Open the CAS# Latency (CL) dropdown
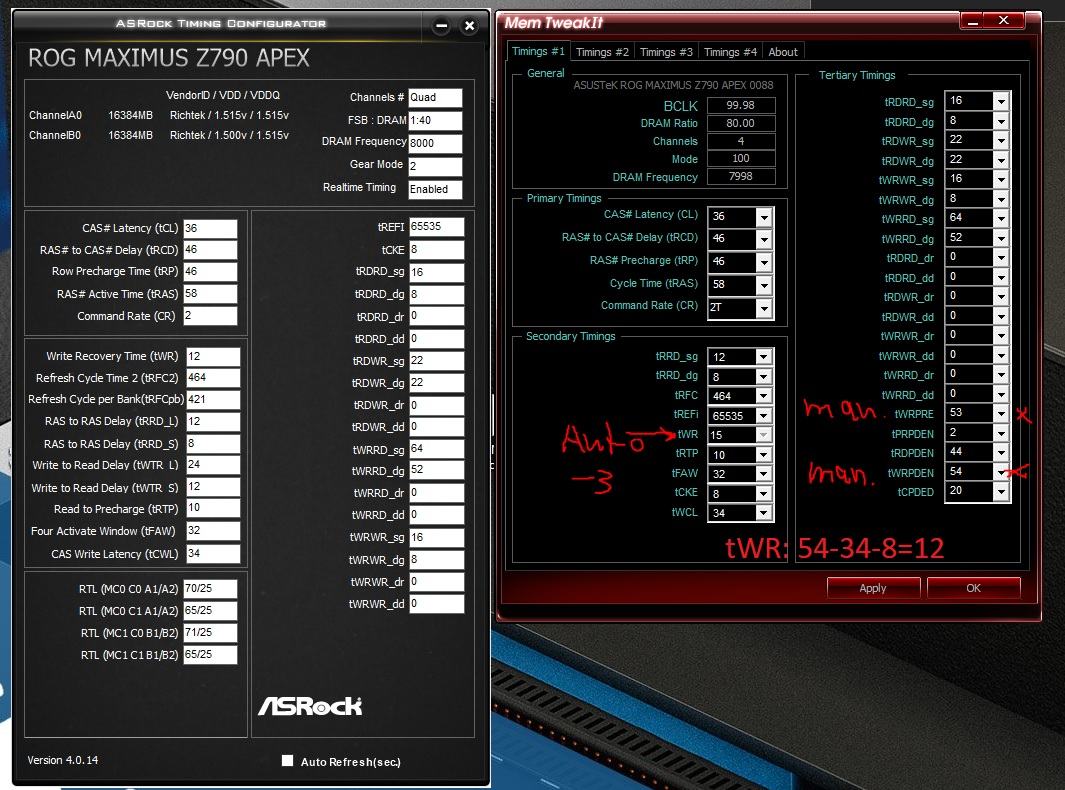Screen dimensions: 1065x790 (764, 217)
